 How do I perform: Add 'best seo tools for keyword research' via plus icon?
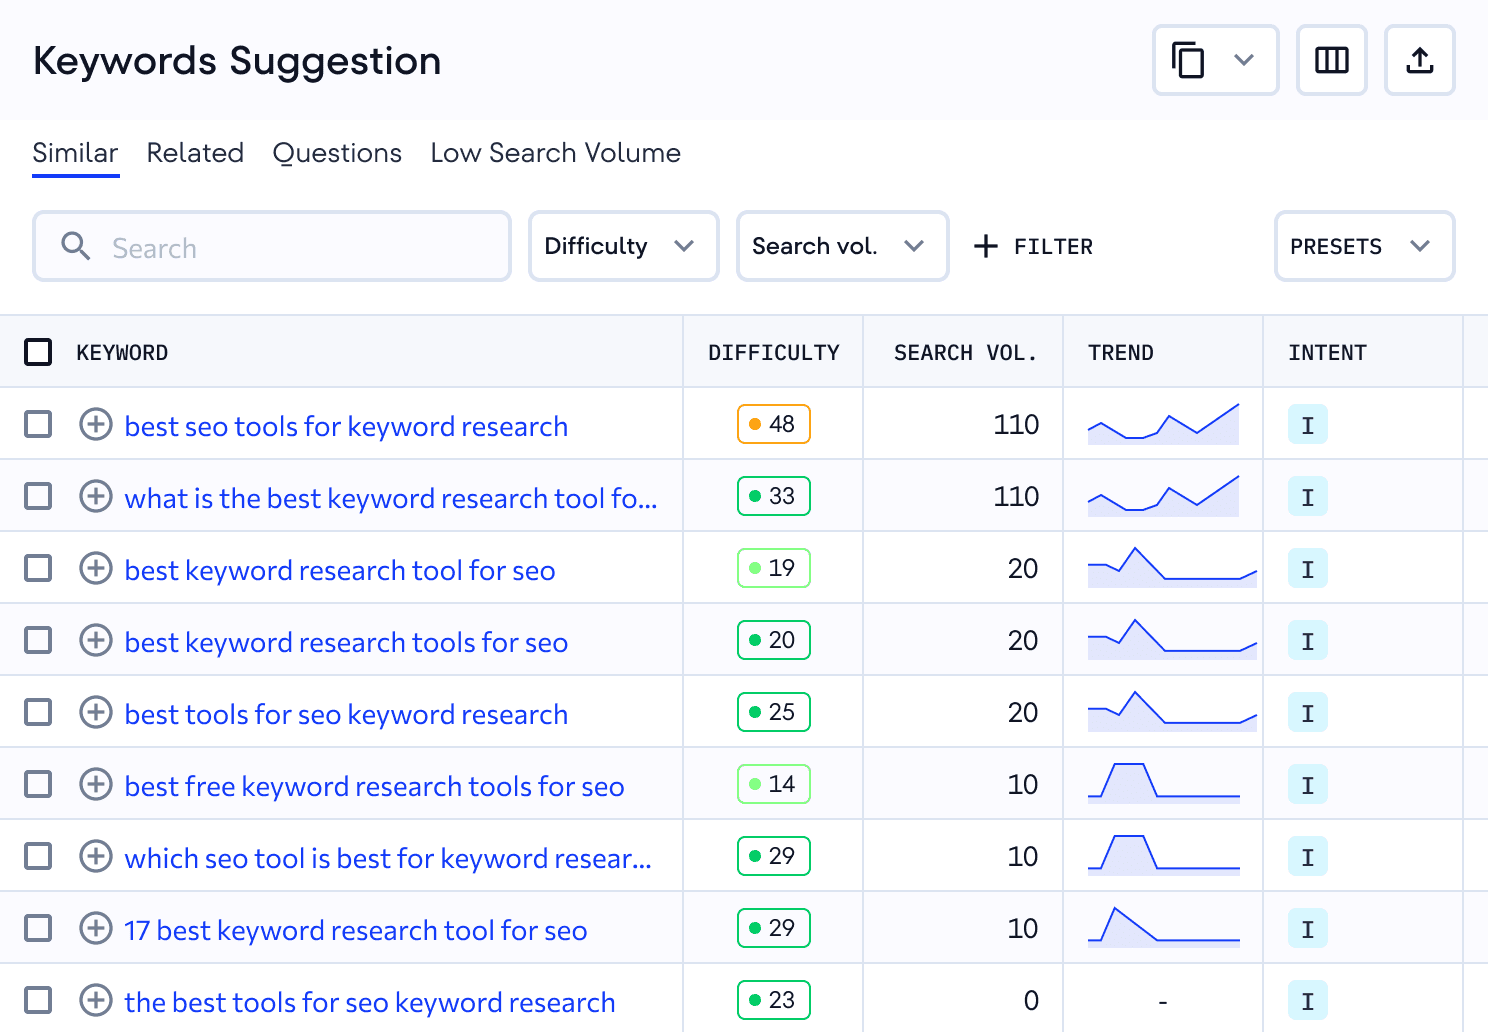click(x=95, y=424)
